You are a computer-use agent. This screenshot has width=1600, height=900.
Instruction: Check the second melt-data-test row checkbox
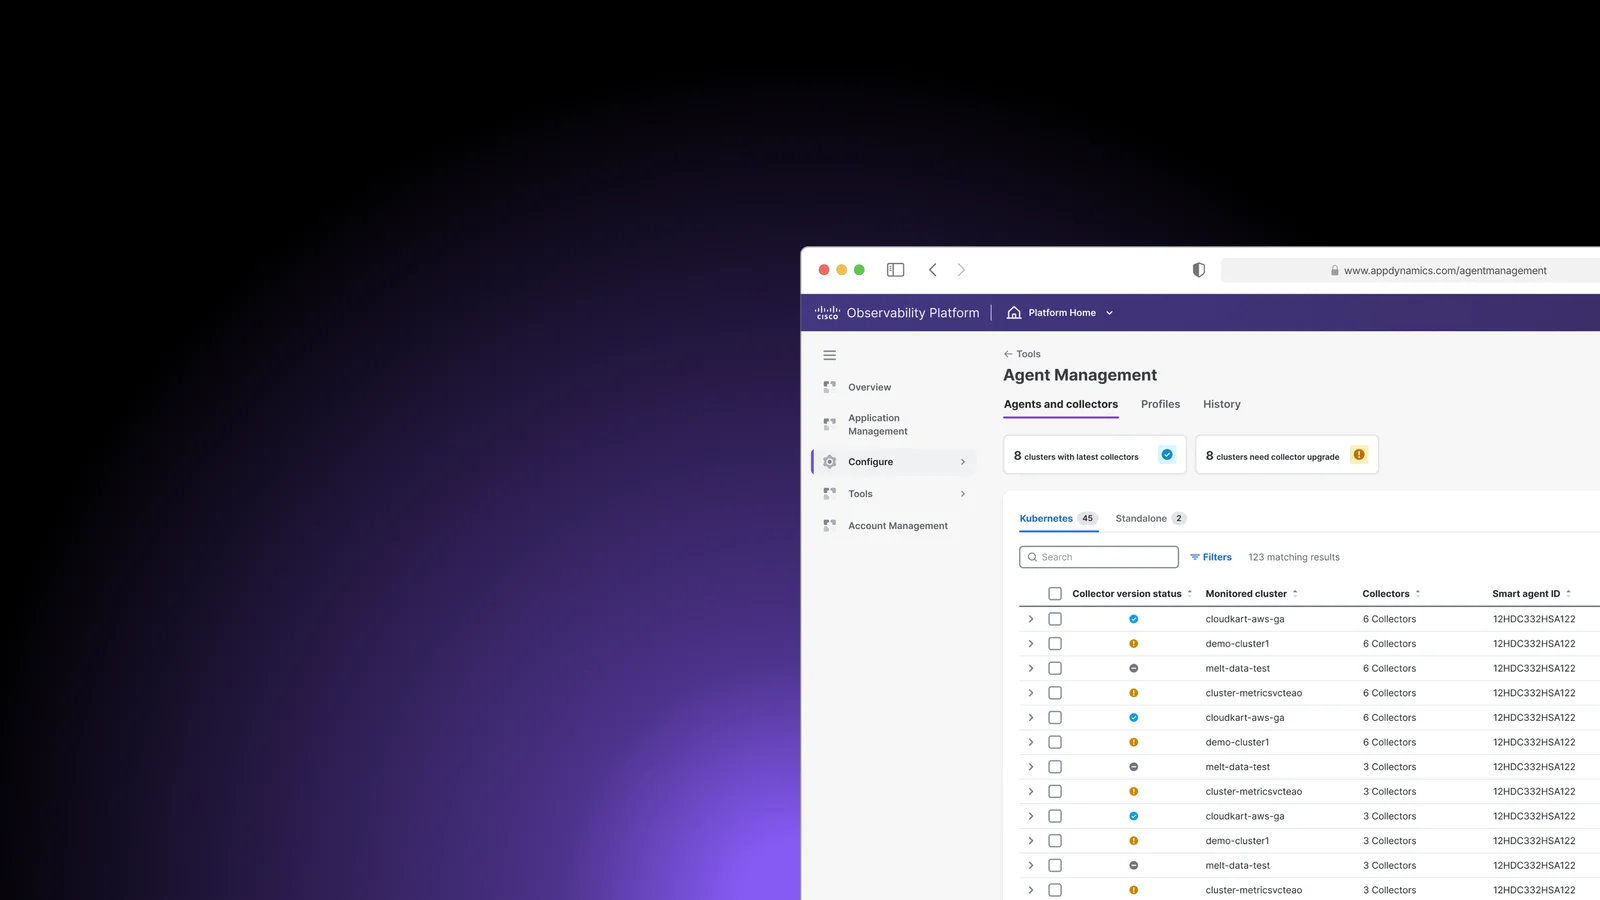click(1055, 767)
